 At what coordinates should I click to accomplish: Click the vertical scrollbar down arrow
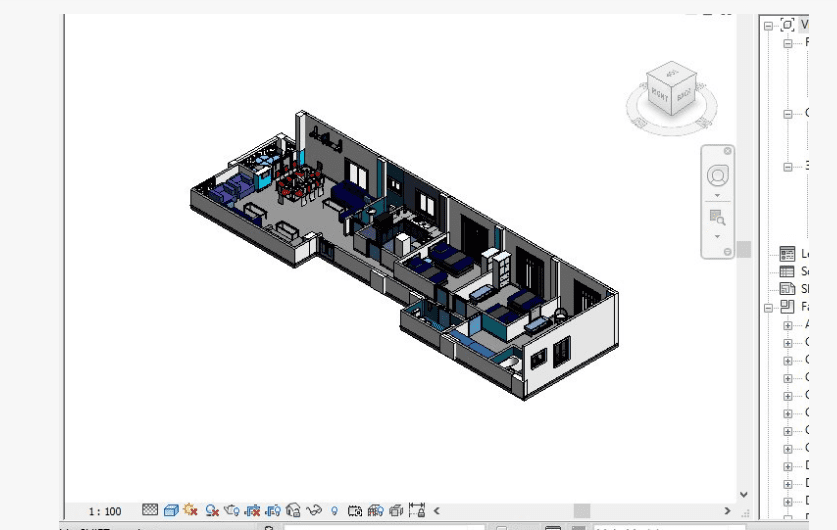click(x=743, y=493)
